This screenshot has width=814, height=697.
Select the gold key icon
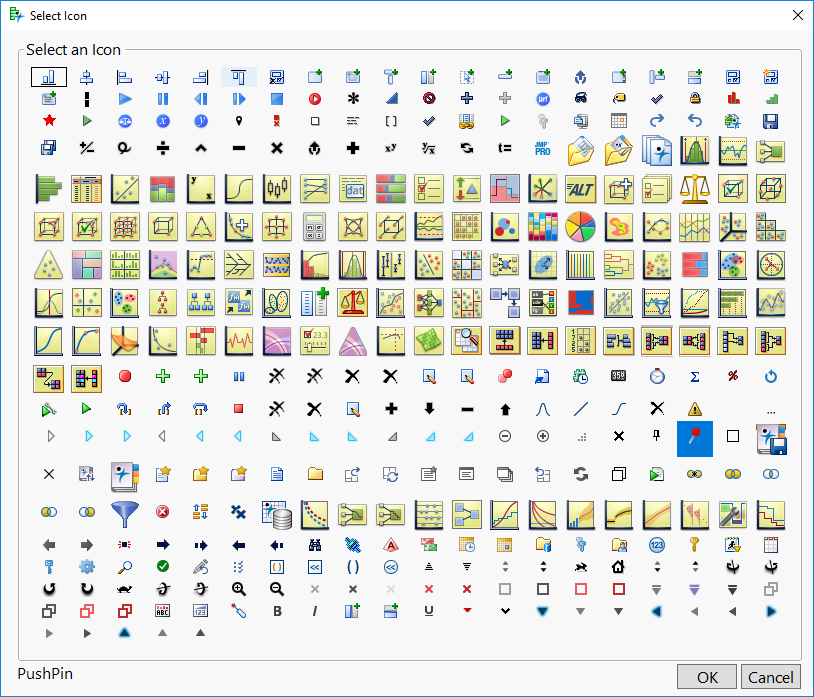(694, 544)
